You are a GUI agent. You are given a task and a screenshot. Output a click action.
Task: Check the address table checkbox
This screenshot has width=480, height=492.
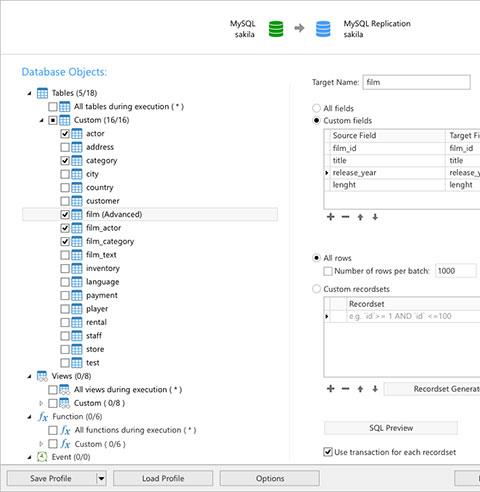tap(65, 147)
